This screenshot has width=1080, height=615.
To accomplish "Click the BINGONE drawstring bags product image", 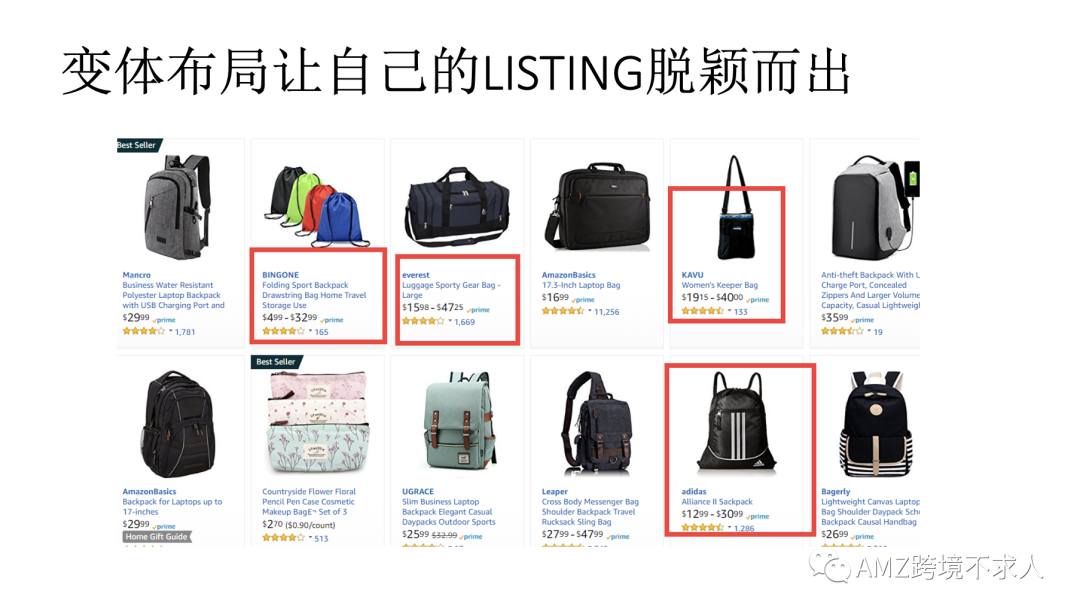I will (x=317, y=205).
